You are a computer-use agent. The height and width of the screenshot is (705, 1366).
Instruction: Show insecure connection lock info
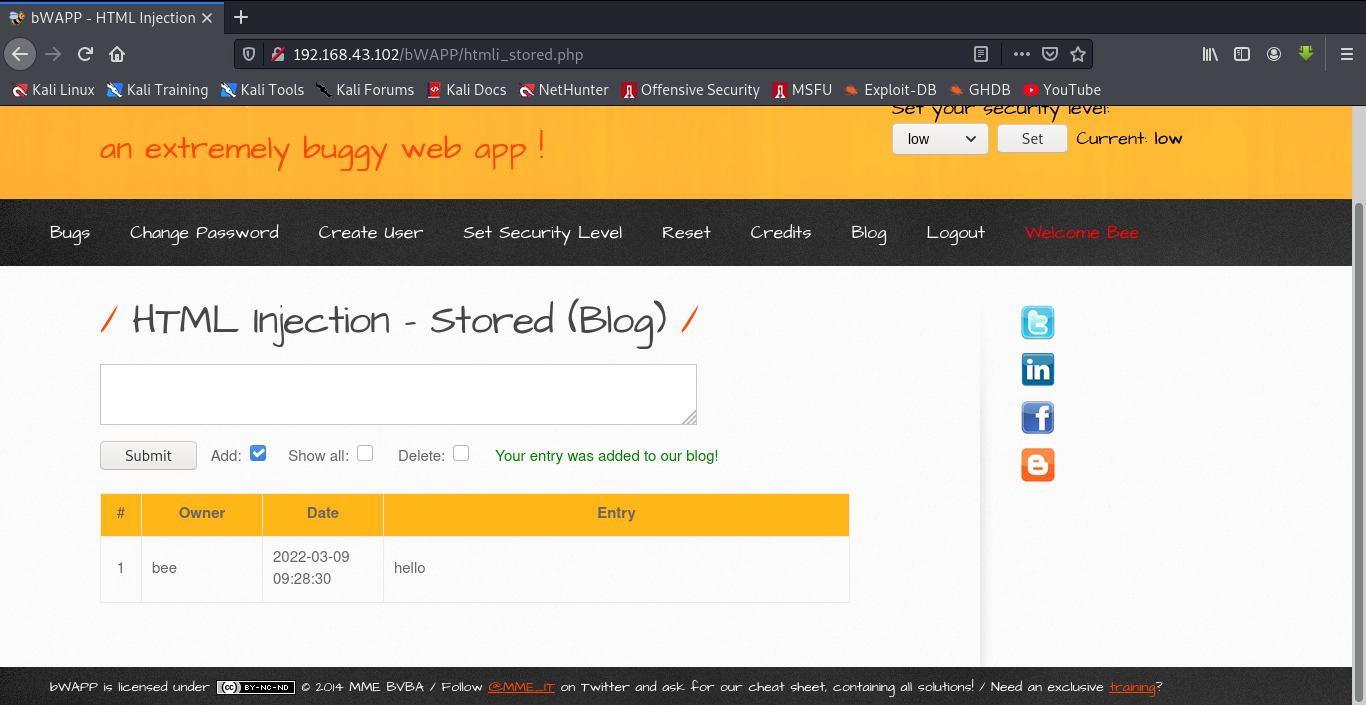(277, 54)
